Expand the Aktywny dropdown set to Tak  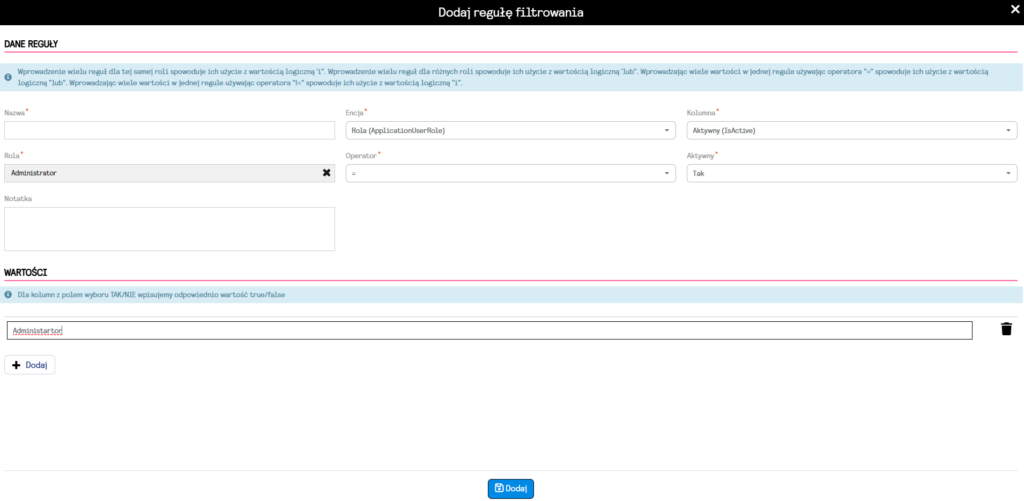pyautogui.click(x=851, y=173)
